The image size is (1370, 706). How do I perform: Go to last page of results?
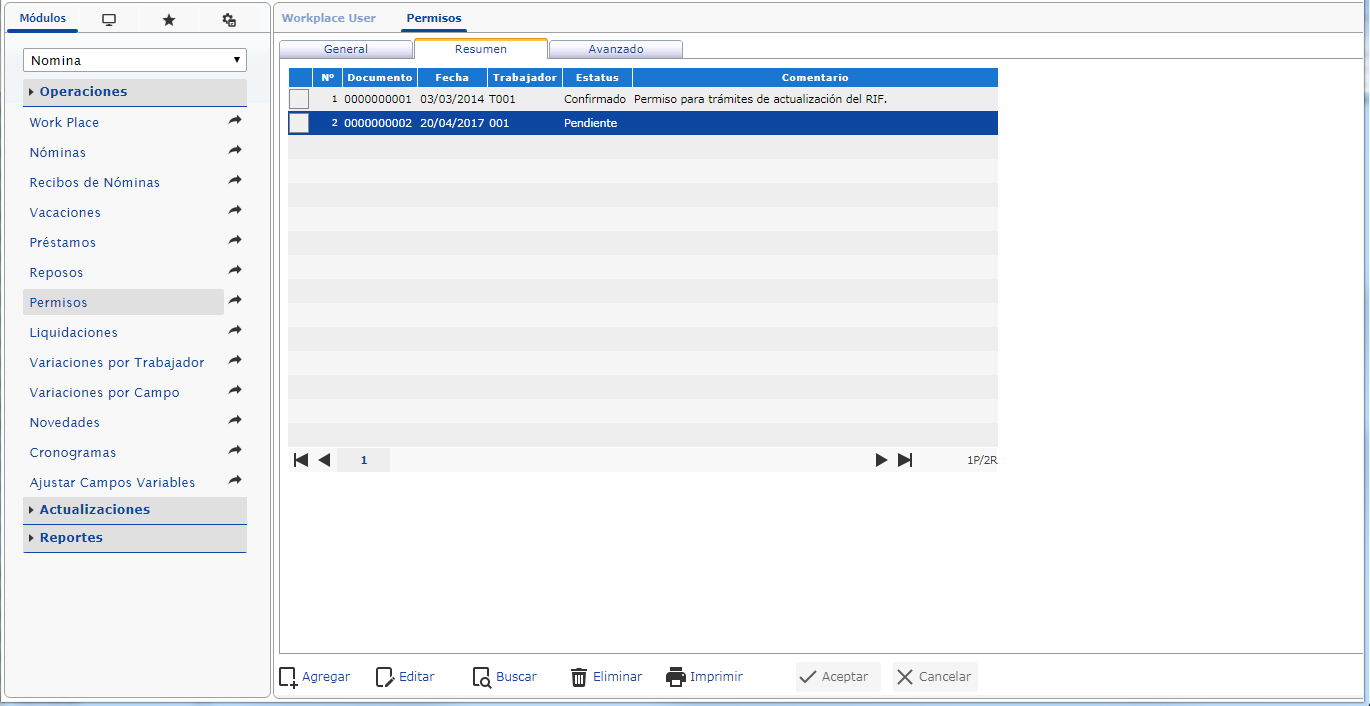(905, 460)
